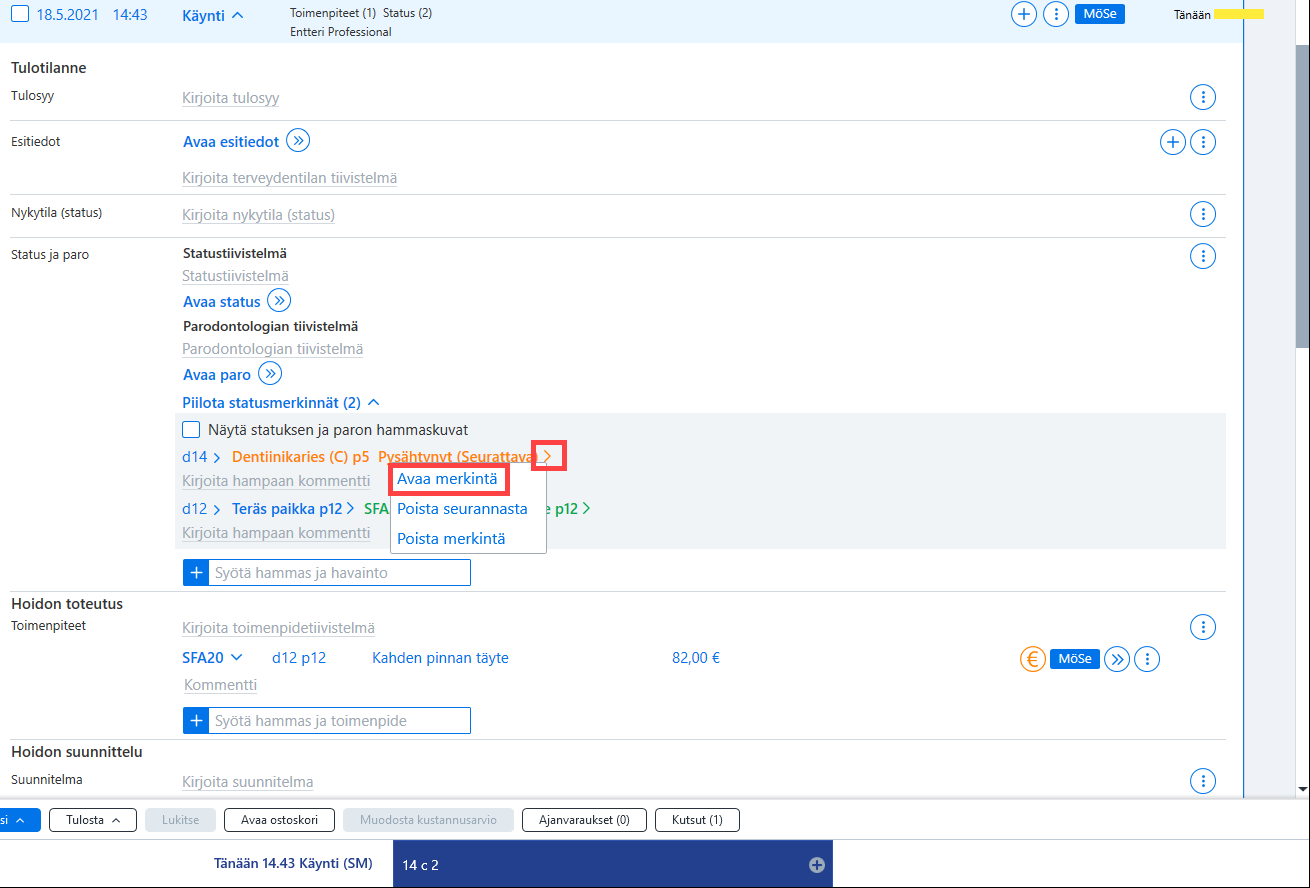Click the orange euro icon for SFA20

click(1033, 659)
